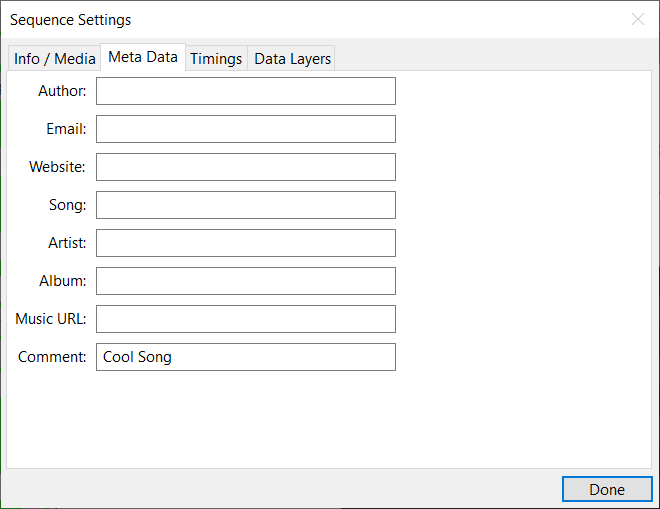Click the Website text field
Screen dimensions: 660x509
click(245, 167)
